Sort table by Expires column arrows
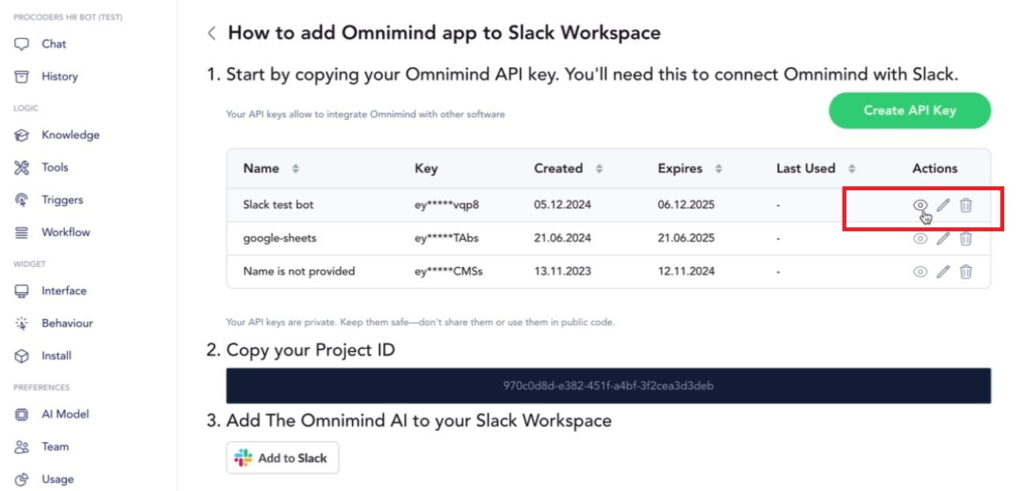Viewport: 1024px width, 491px height. [x=718, y=168]
